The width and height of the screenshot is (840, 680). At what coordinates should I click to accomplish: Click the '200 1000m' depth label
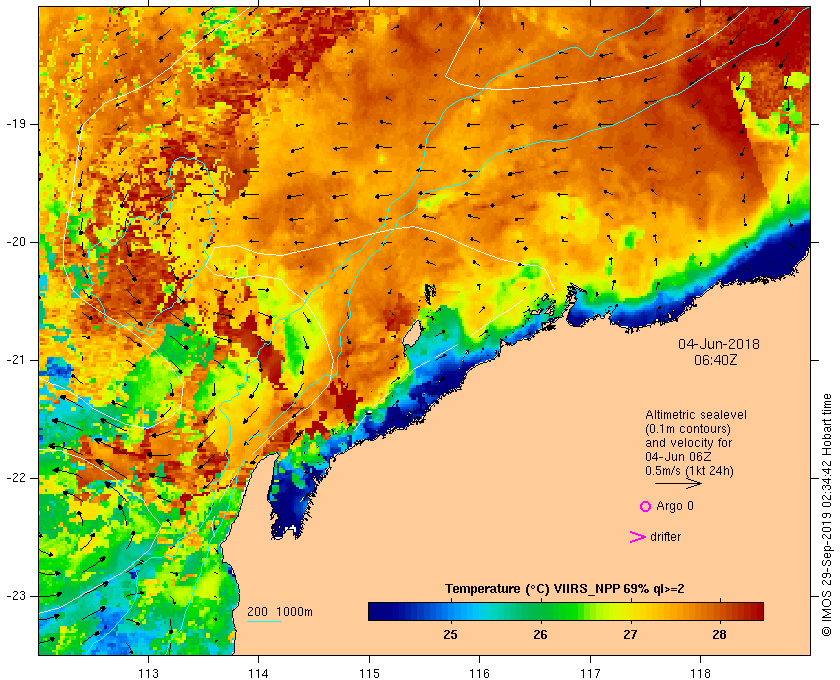pos(280,612)
